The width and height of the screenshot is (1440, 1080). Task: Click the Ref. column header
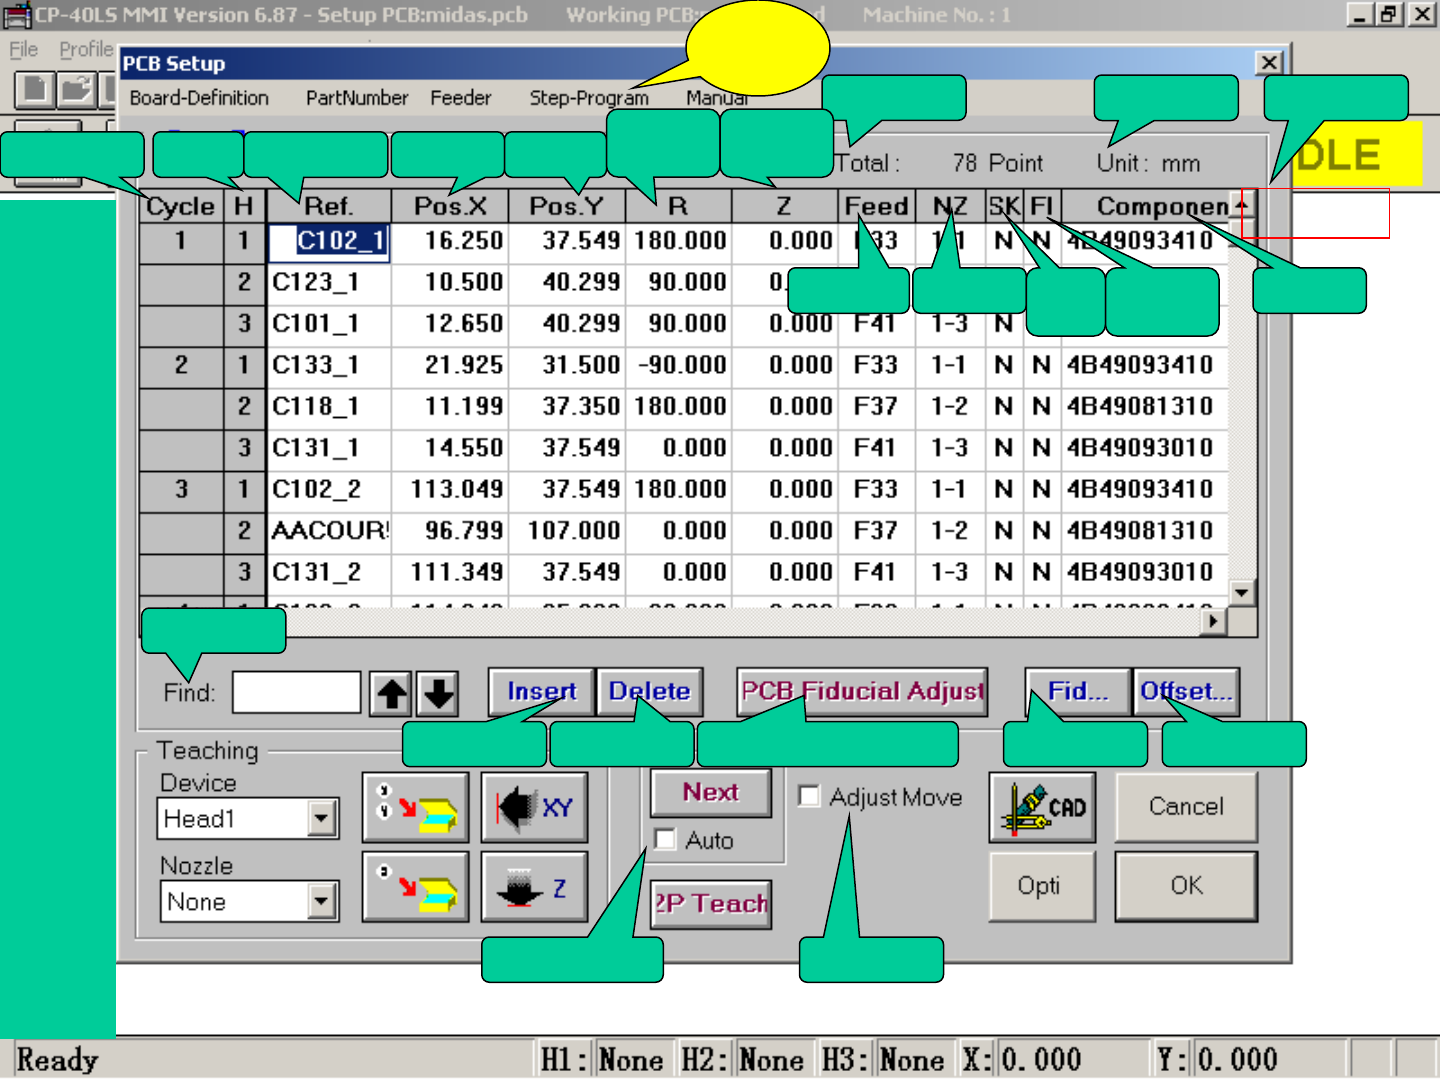click(x=329, y=206)
